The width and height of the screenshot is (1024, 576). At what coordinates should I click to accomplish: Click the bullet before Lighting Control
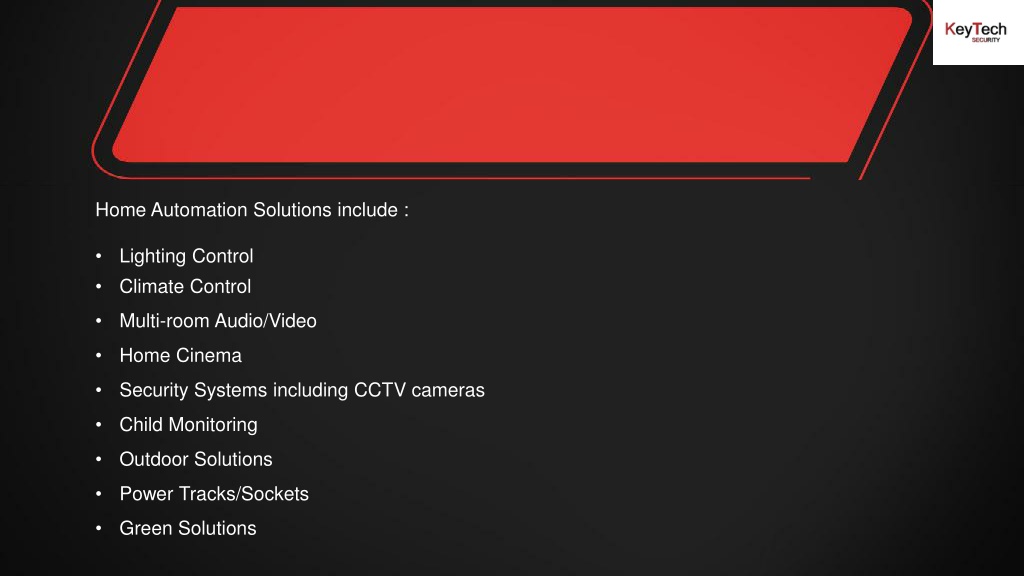tap(99, 256)
